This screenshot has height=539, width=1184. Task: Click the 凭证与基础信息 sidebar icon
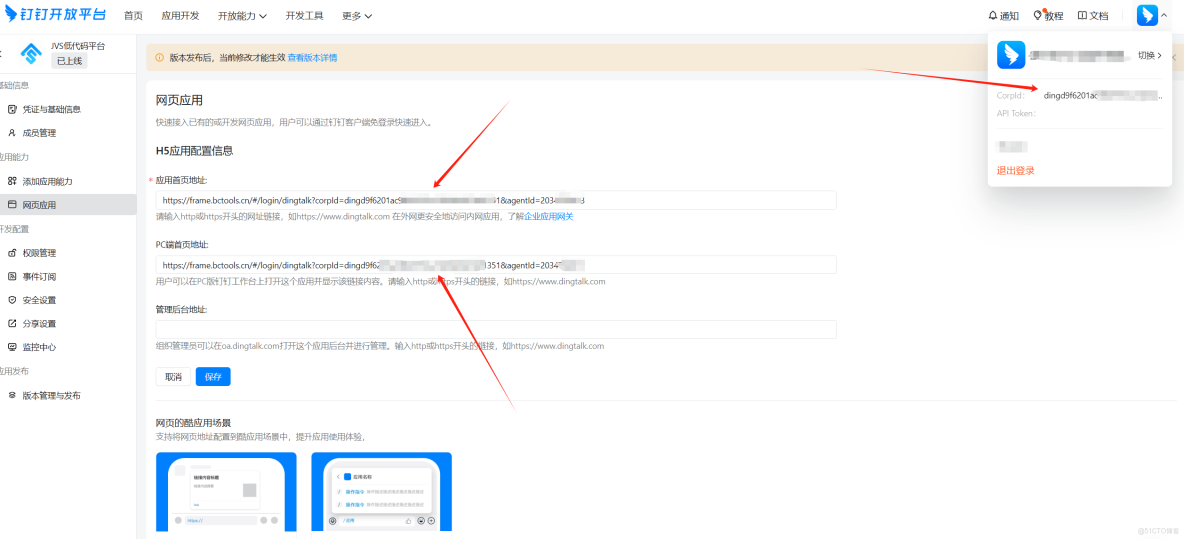(x=12, y=109)
